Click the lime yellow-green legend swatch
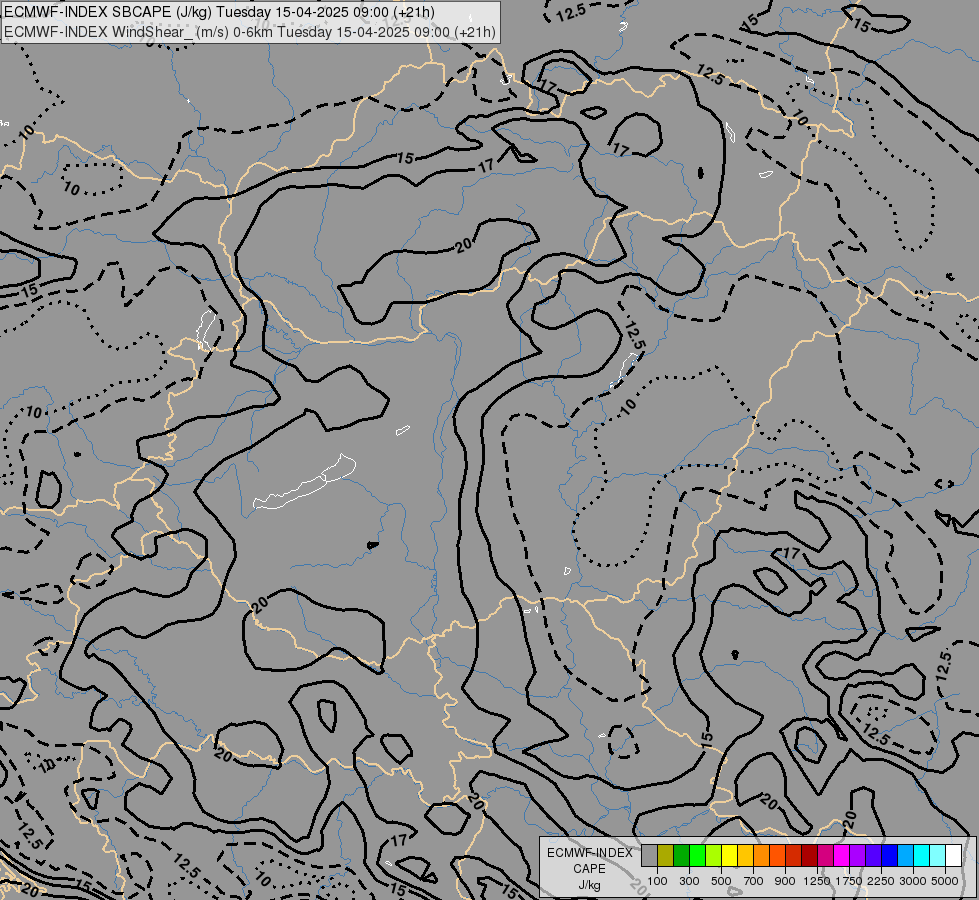 click(714, 855)
